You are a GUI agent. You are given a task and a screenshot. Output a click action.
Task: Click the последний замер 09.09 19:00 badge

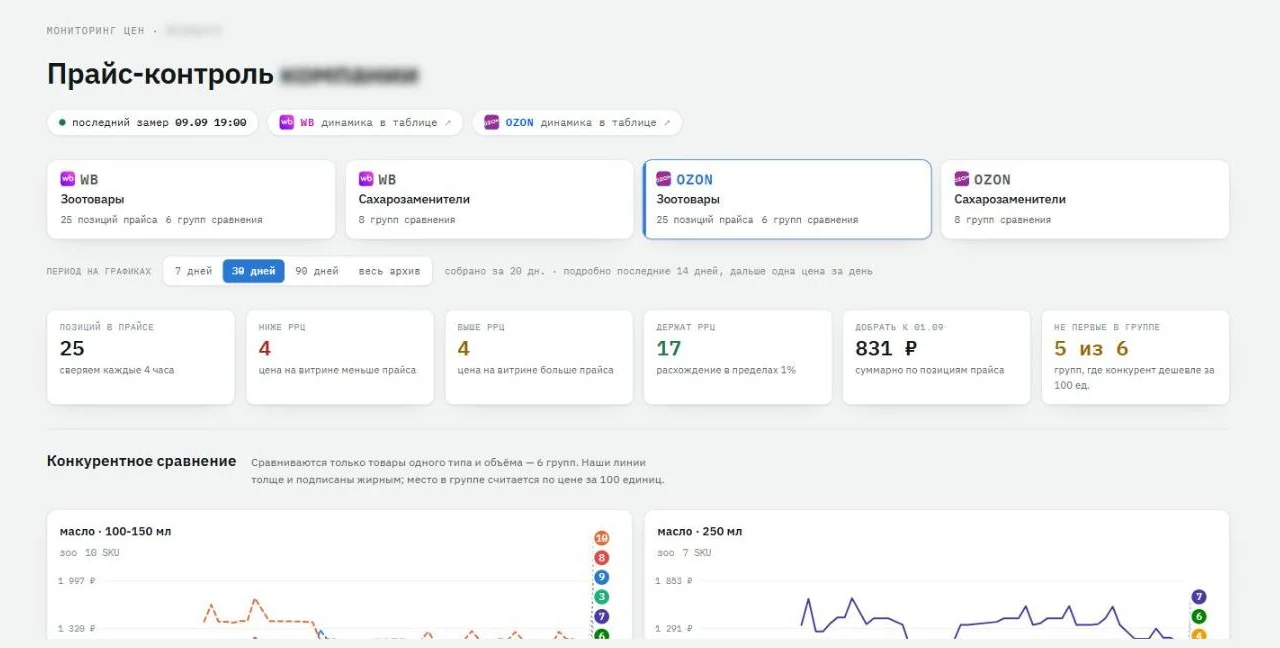(x=152, y=122)
